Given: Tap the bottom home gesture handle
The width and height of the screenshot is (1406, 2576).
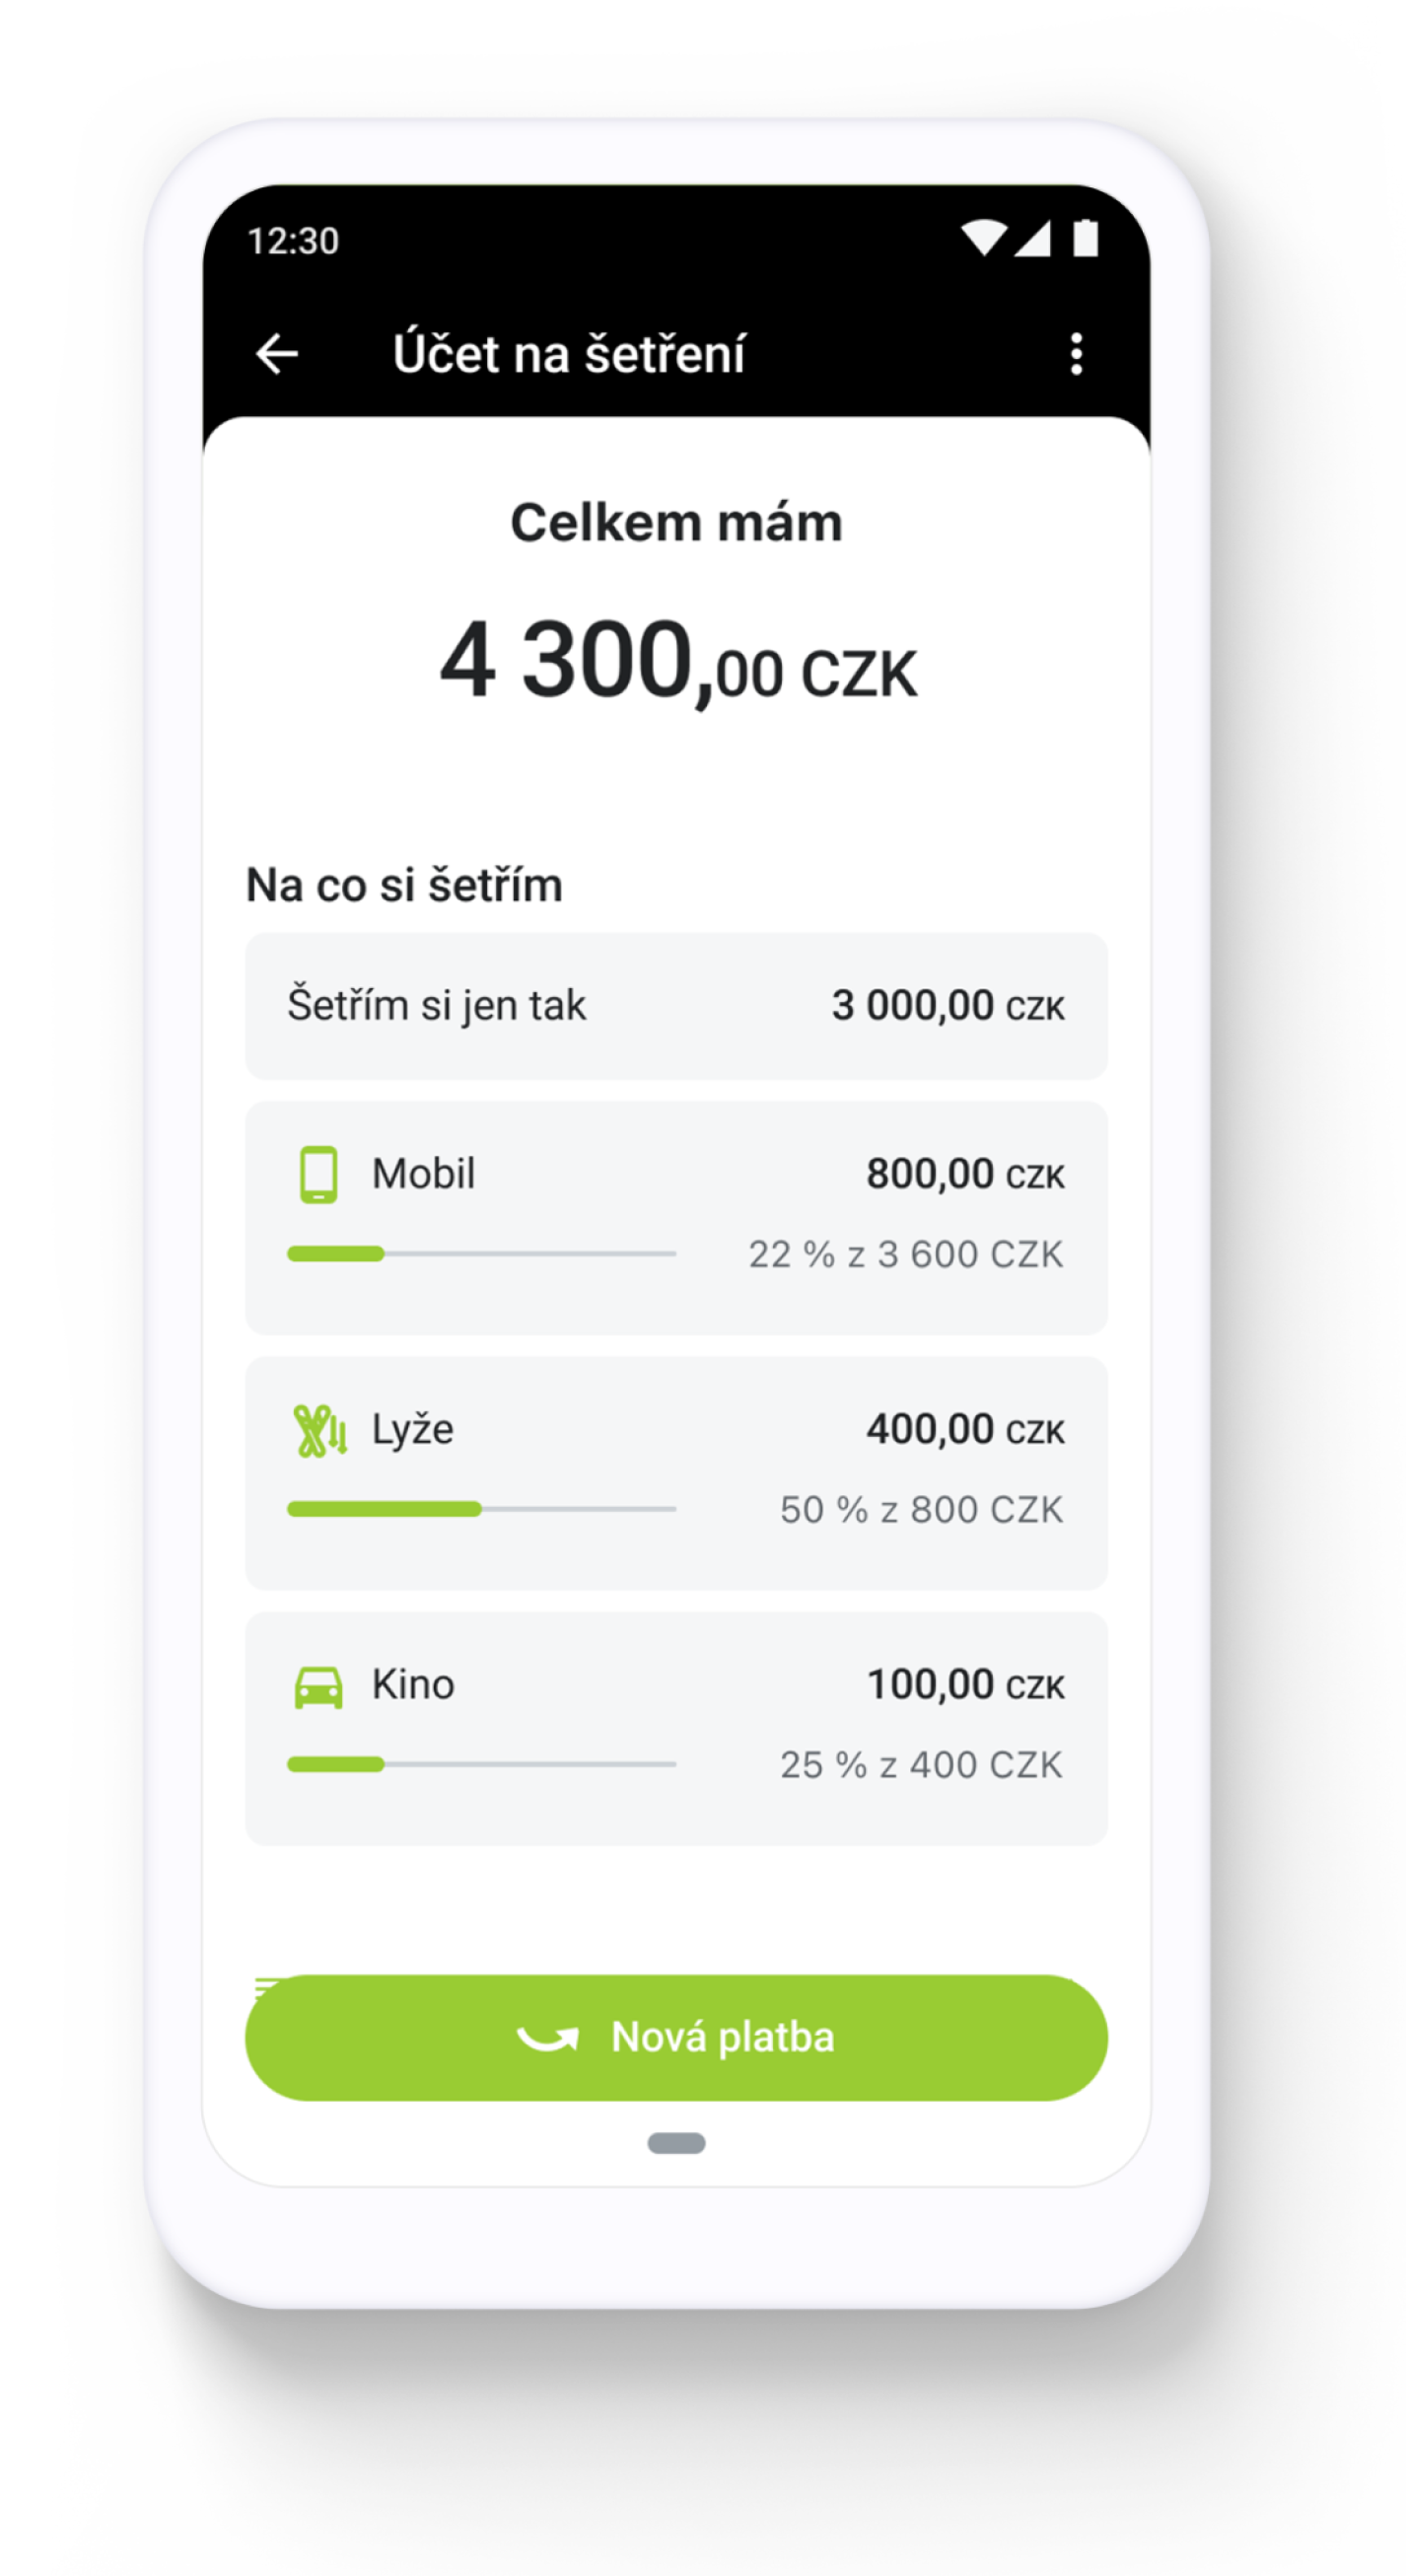Looking at the screenshot, I should click(676, 2143).
